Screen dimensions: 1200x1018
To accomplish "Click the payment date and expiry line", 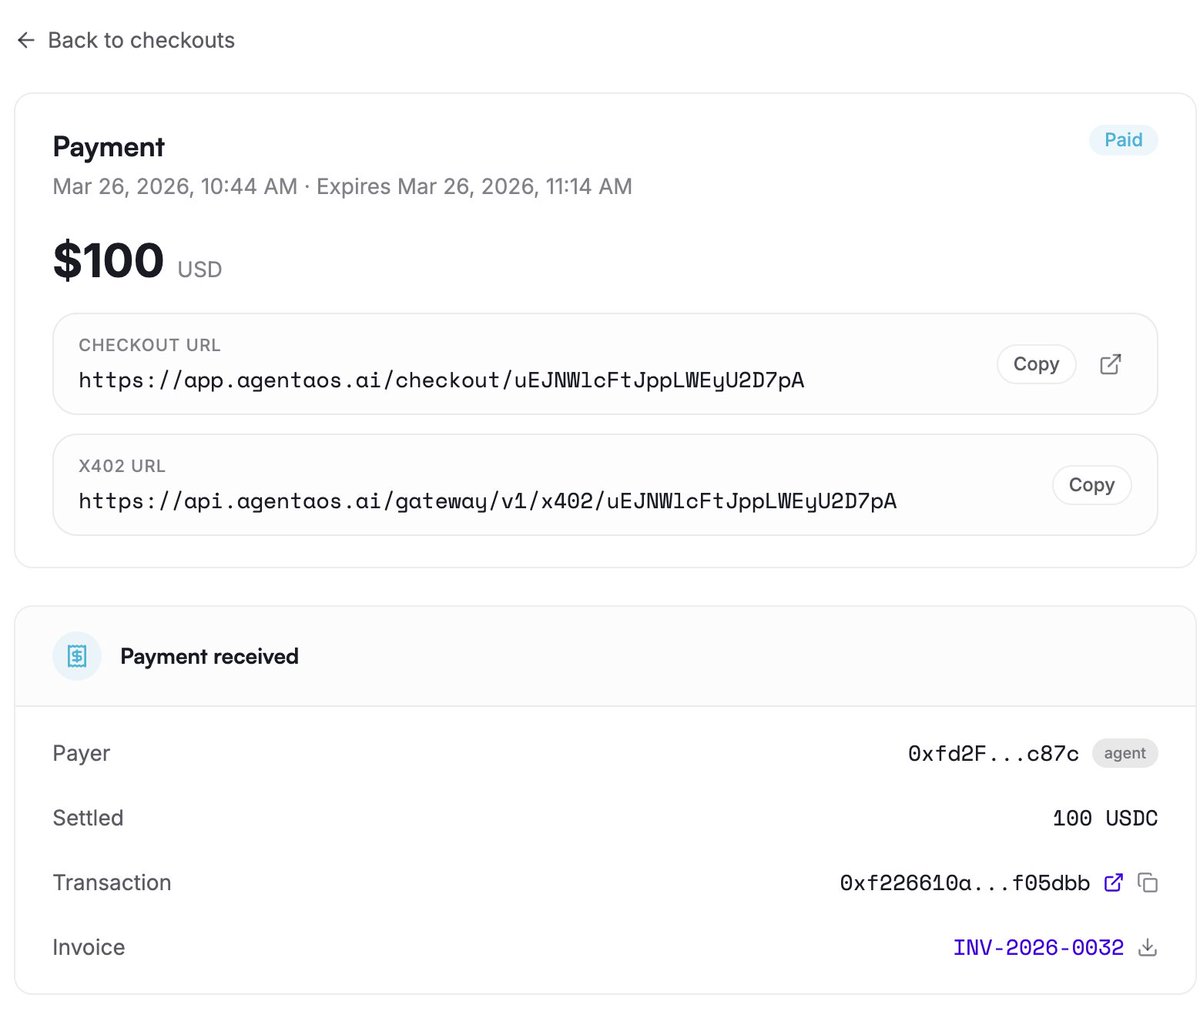I will [342, 186].
